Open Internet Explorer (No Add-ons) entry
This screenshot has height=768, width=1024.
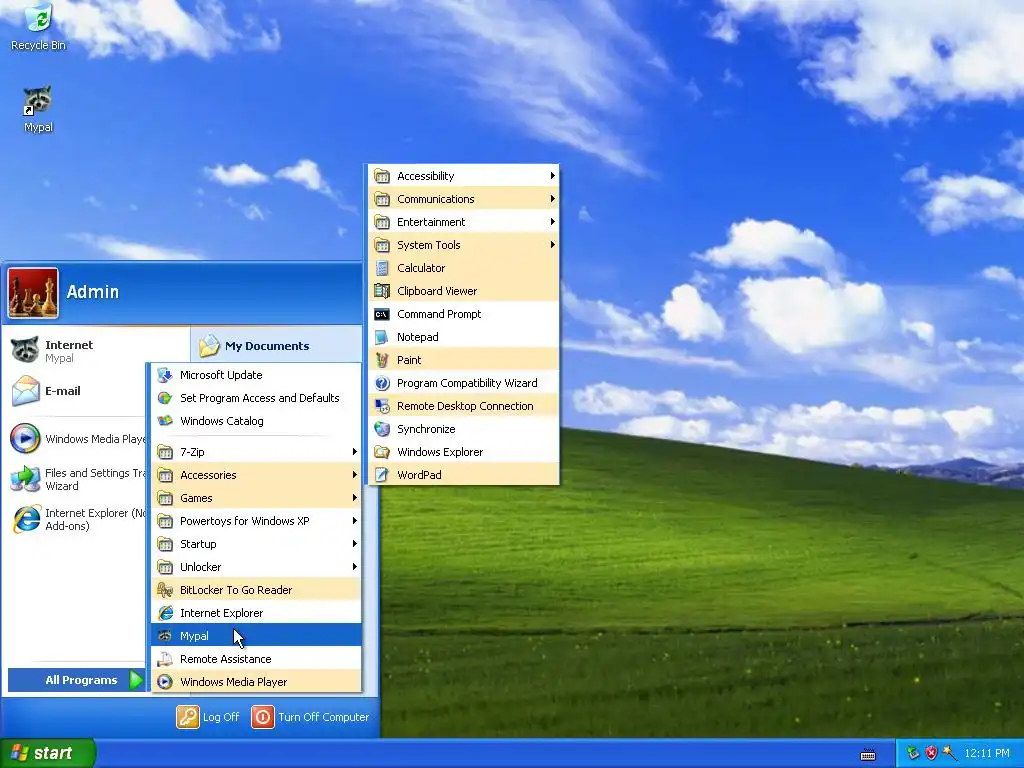tap(78, 519)
